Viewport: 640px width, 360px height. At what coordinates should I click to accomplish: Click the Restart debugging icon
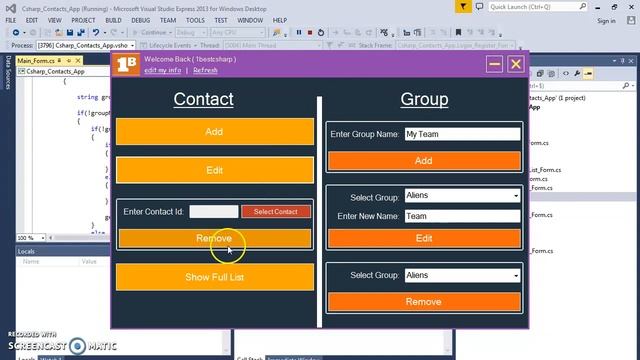pyautogui.click(x=321, y=32)
